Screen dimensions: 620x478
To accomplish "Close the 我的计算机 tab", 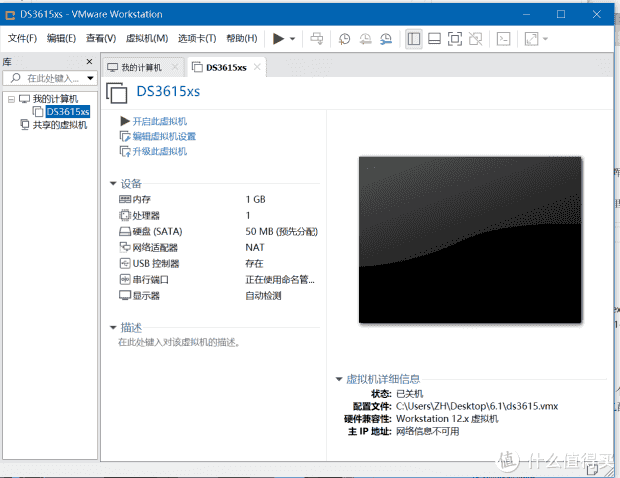I will tap(175, 67).
